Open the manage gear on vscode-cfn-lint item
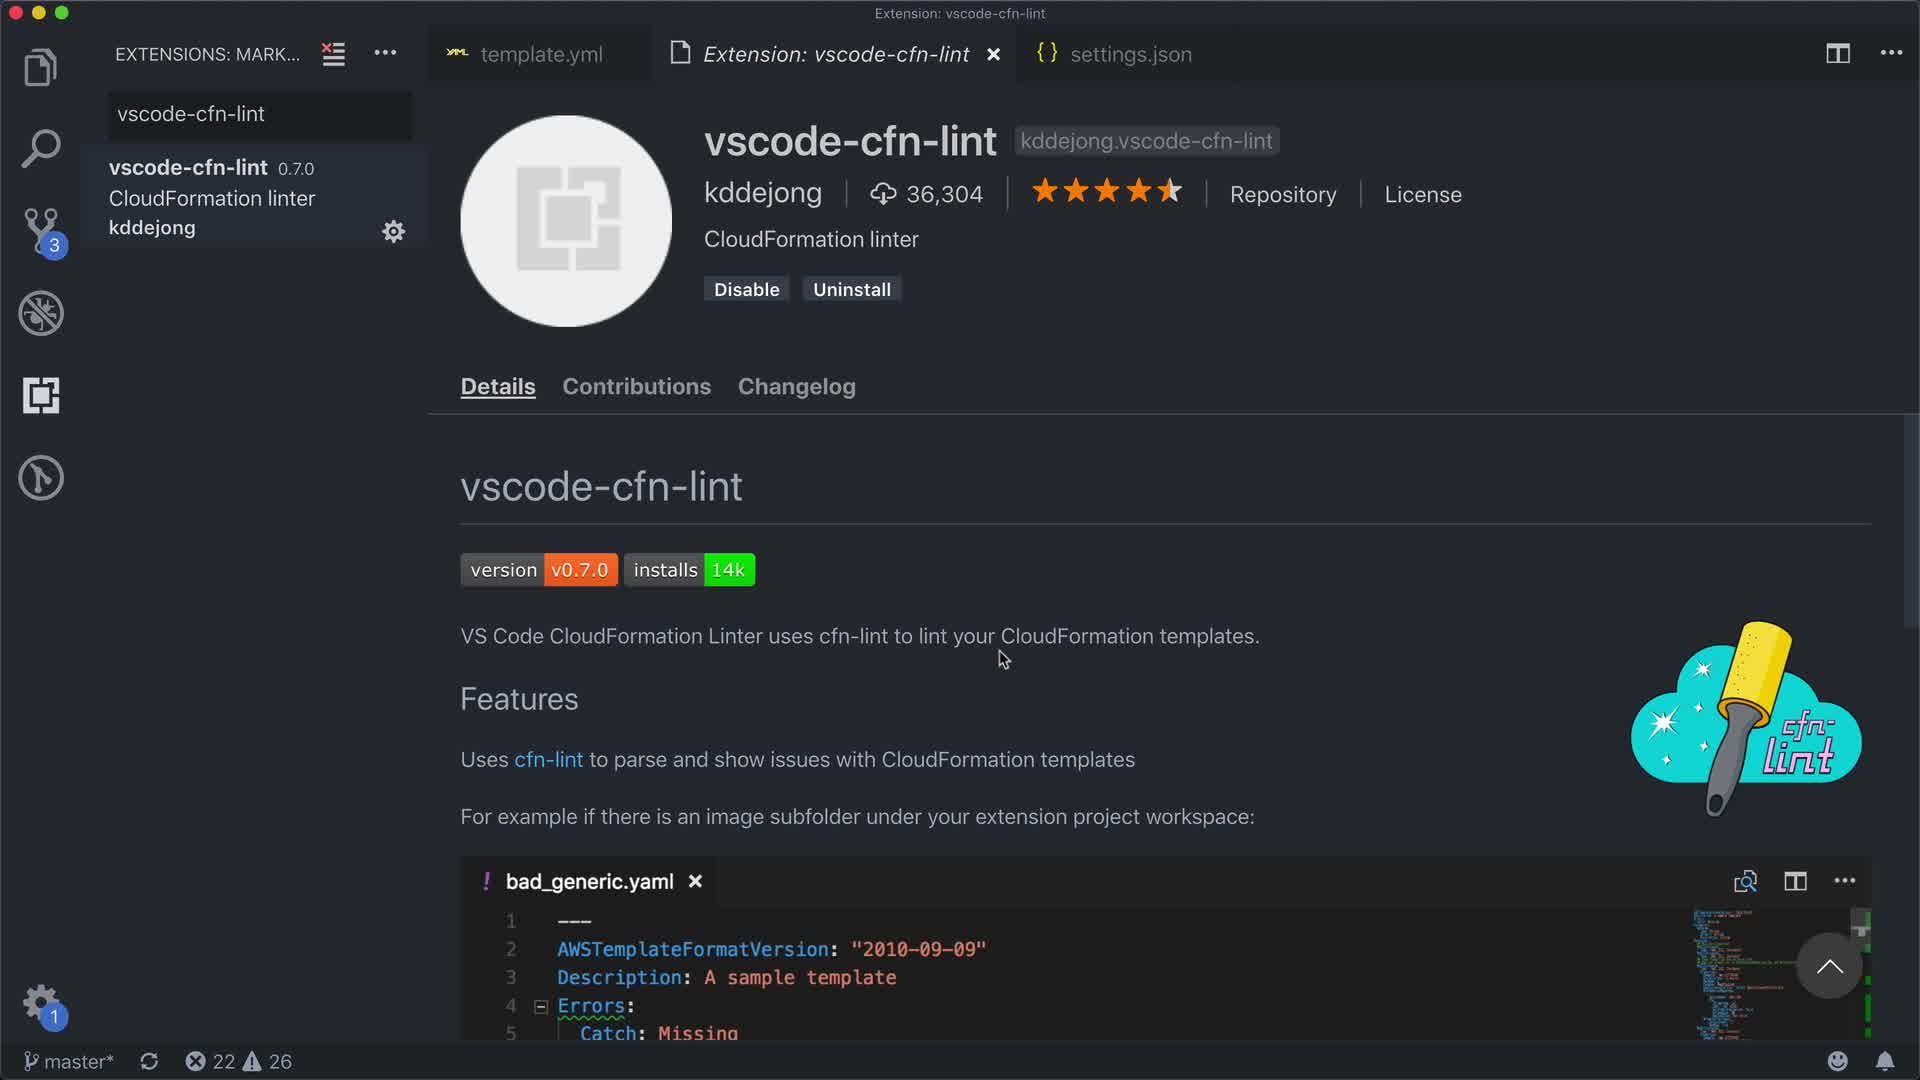 coord(393,232)
